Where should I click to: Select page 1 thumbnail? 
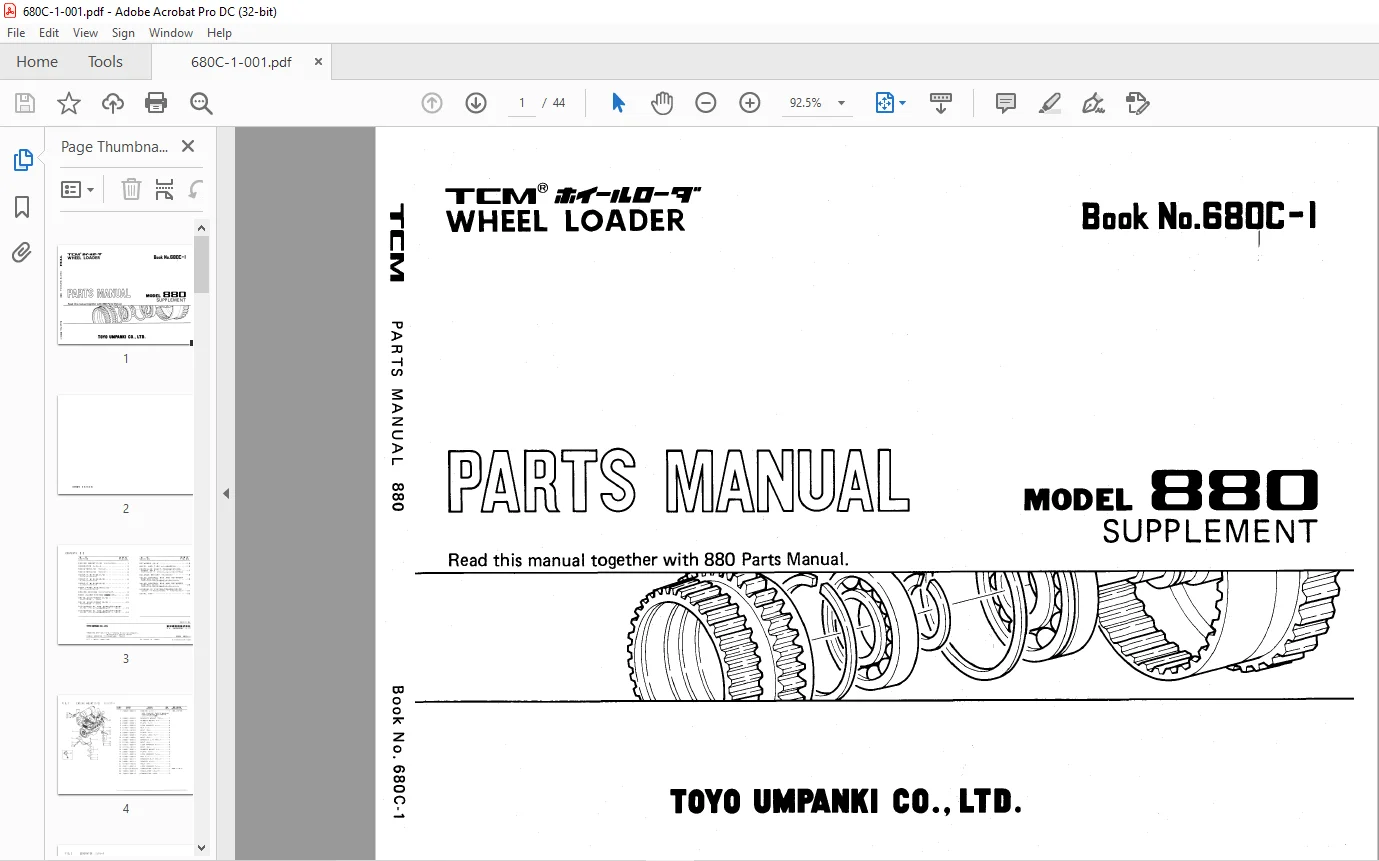pos(125,295)
